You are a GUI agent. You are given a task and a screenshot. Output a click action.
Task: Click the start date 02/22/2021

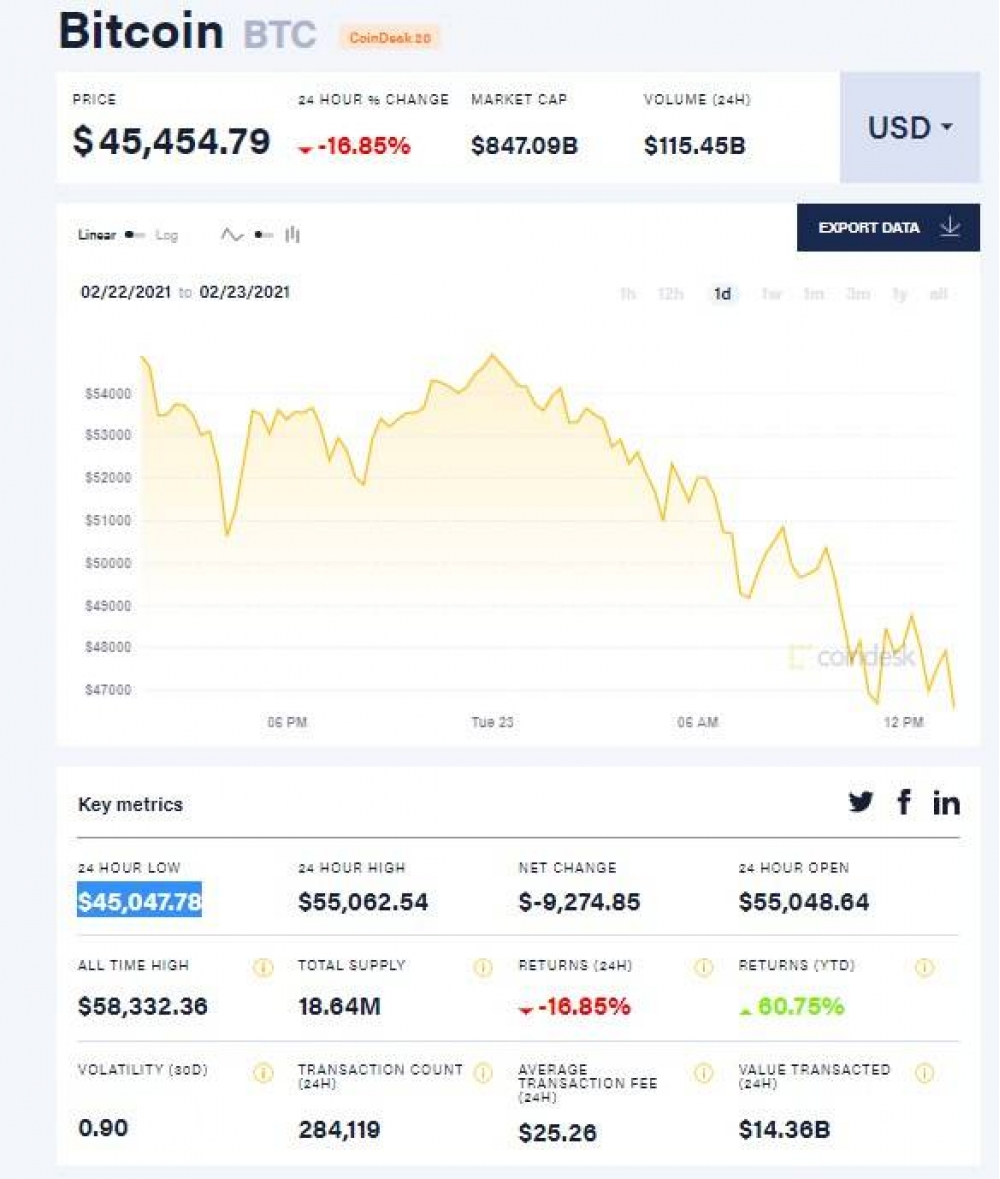tap(126, 292)
